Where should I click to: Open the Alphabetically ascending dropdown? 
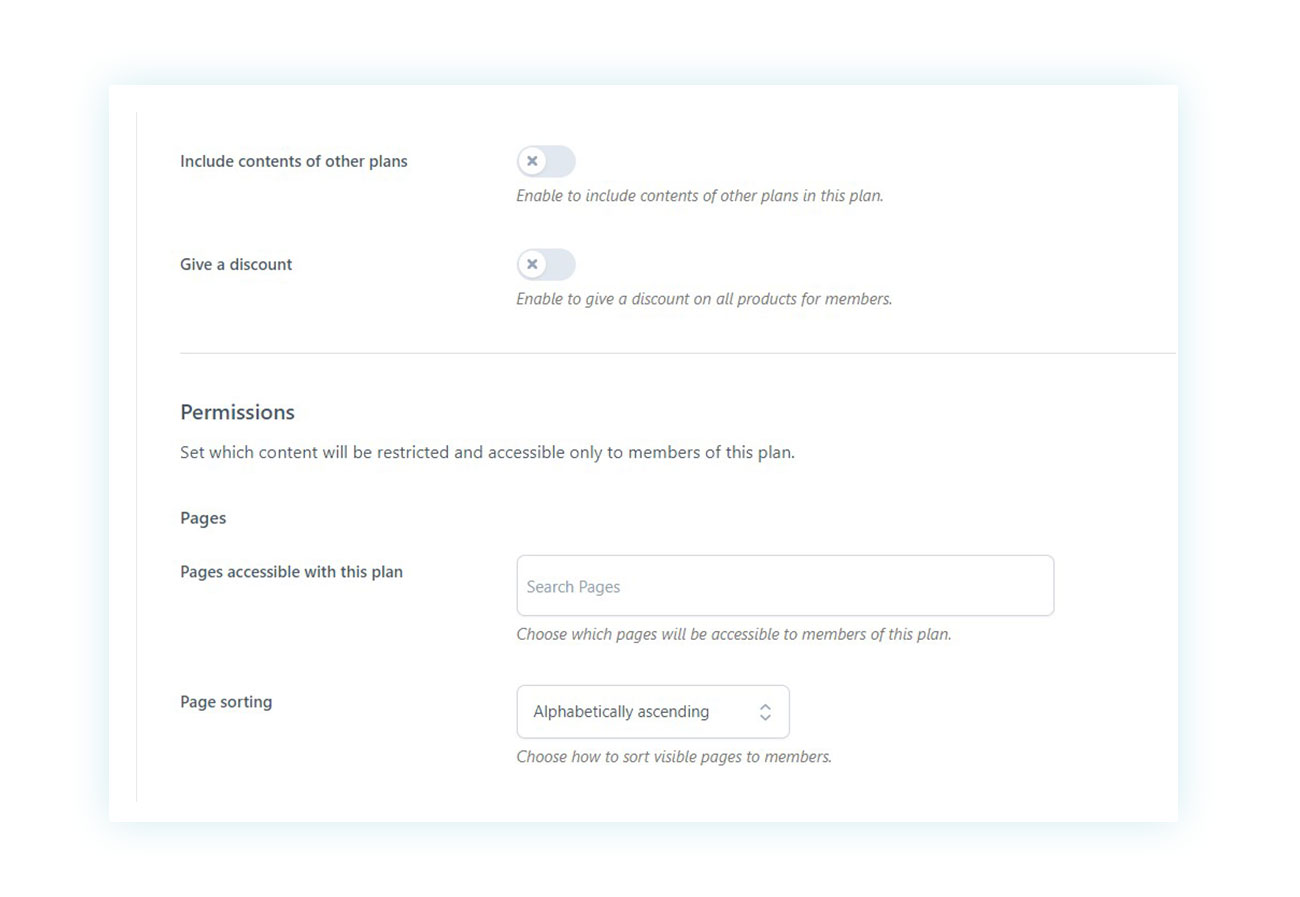653,712
